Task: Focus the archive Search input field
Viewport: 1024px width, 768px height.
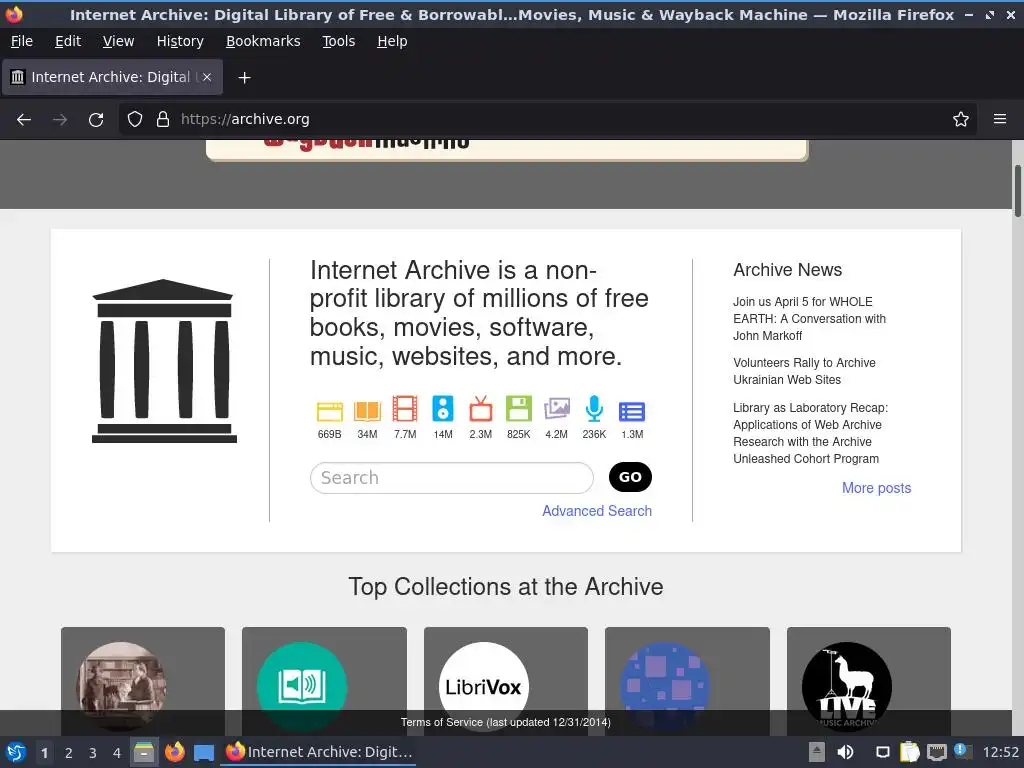Action: pos(452,478)
